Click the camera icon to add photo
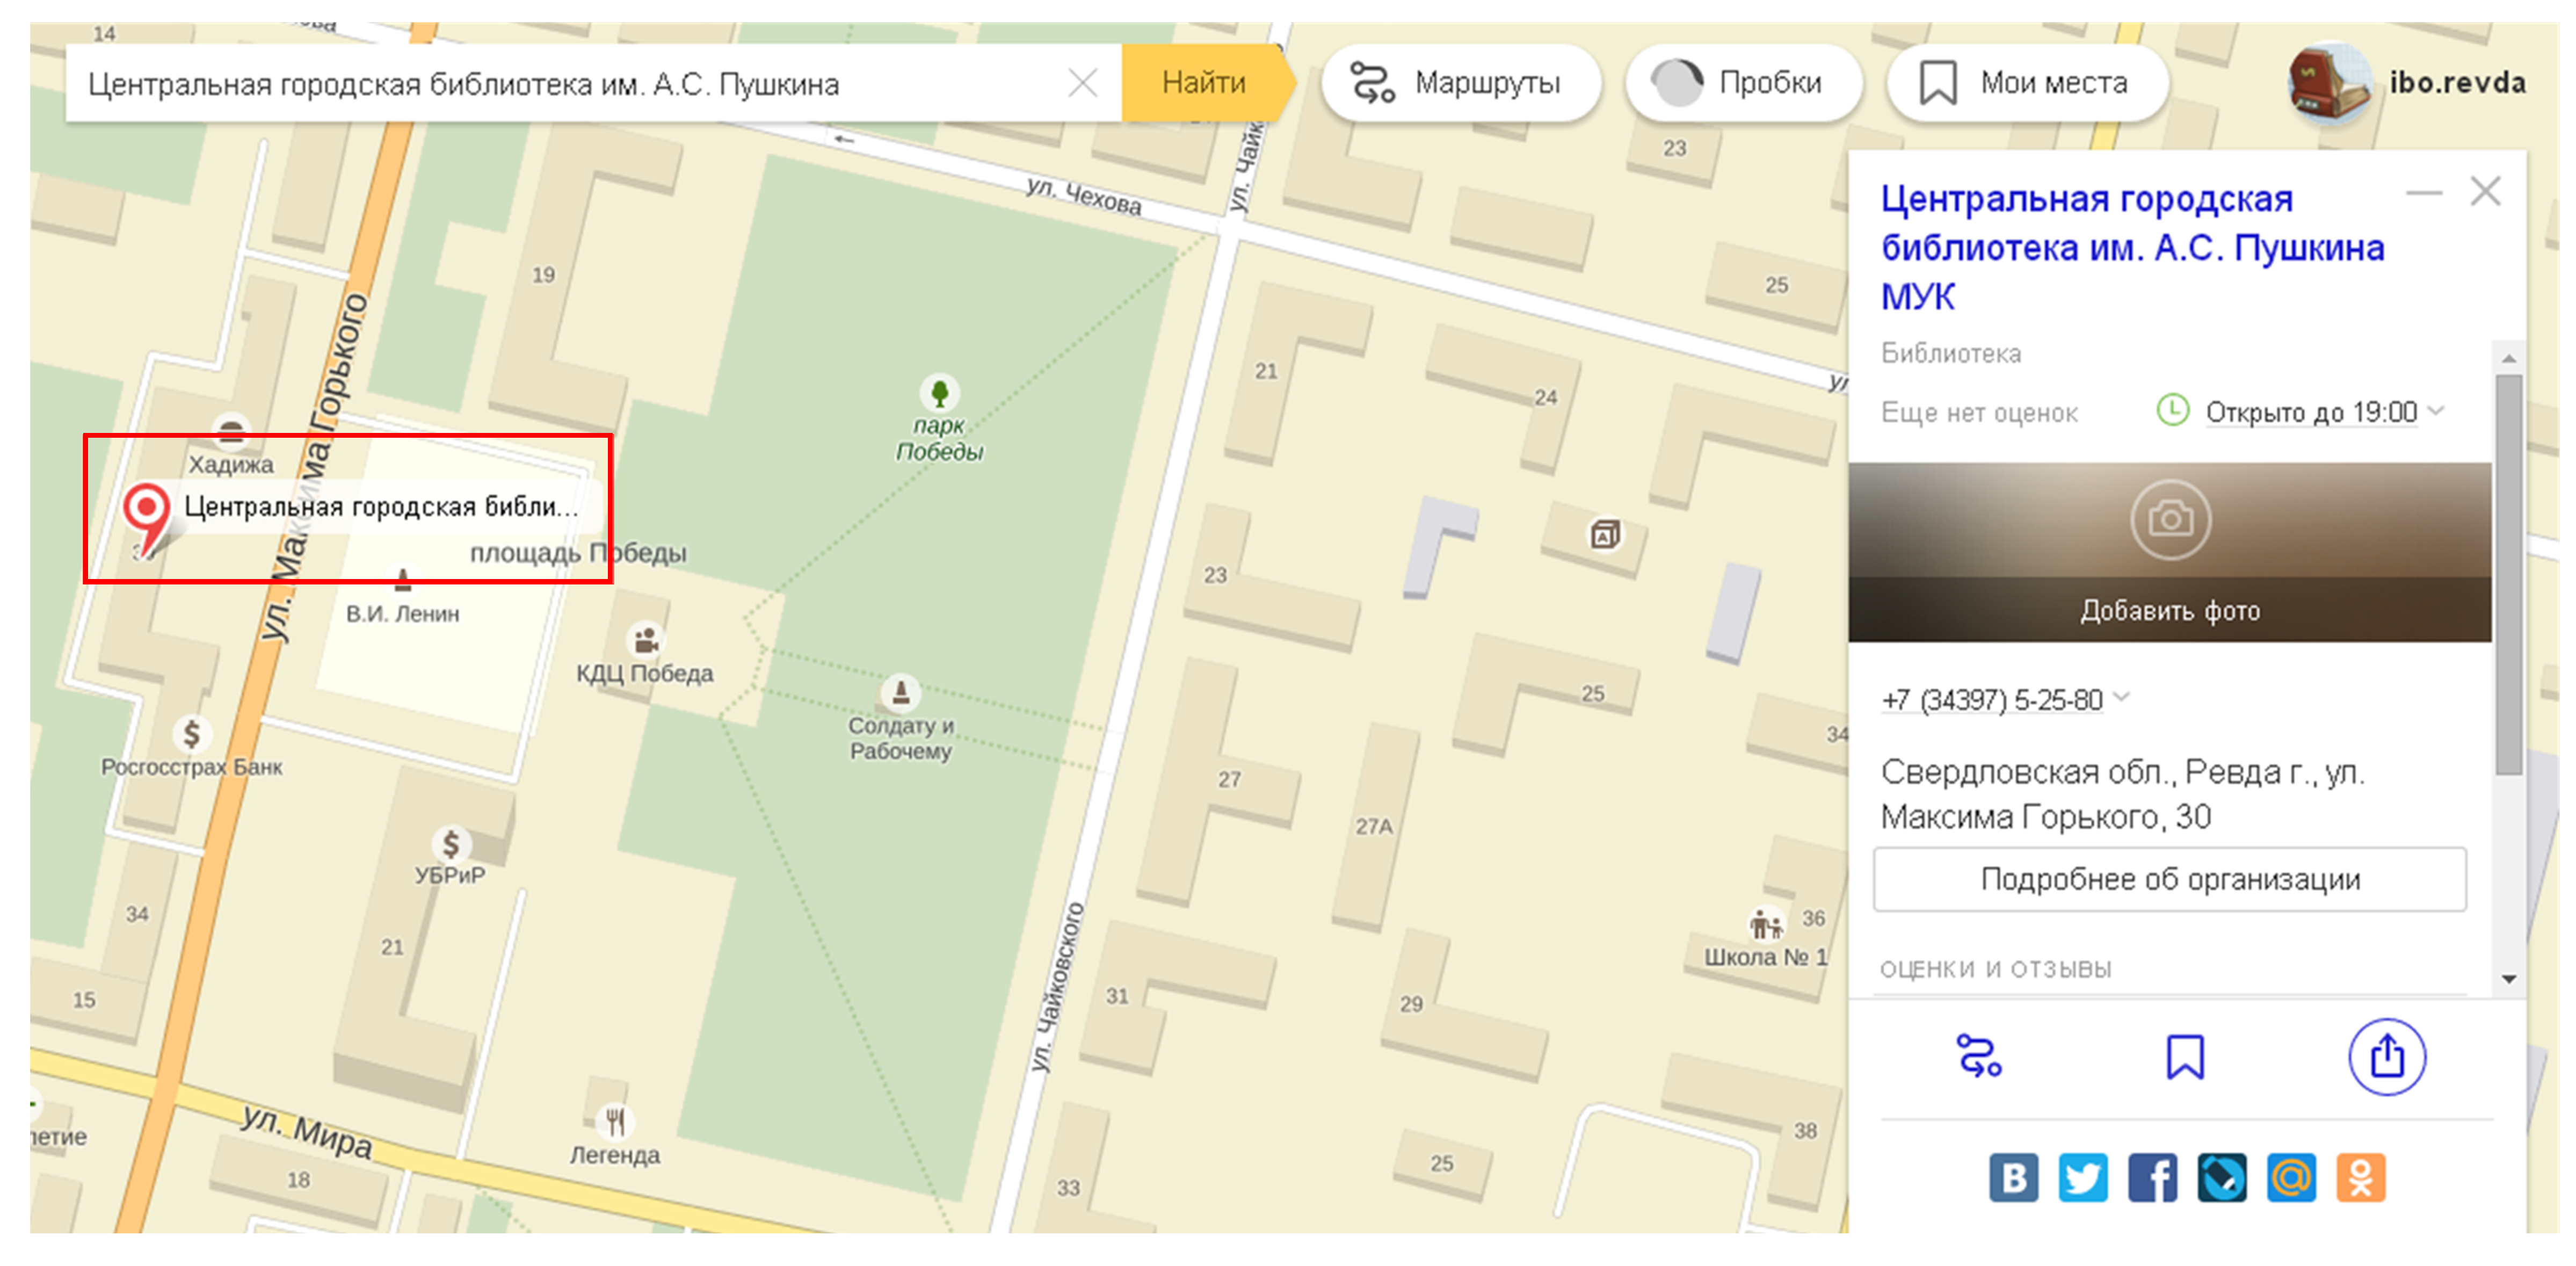The width and height of the screenshot is (2576, 1266). pos(2170,519)
